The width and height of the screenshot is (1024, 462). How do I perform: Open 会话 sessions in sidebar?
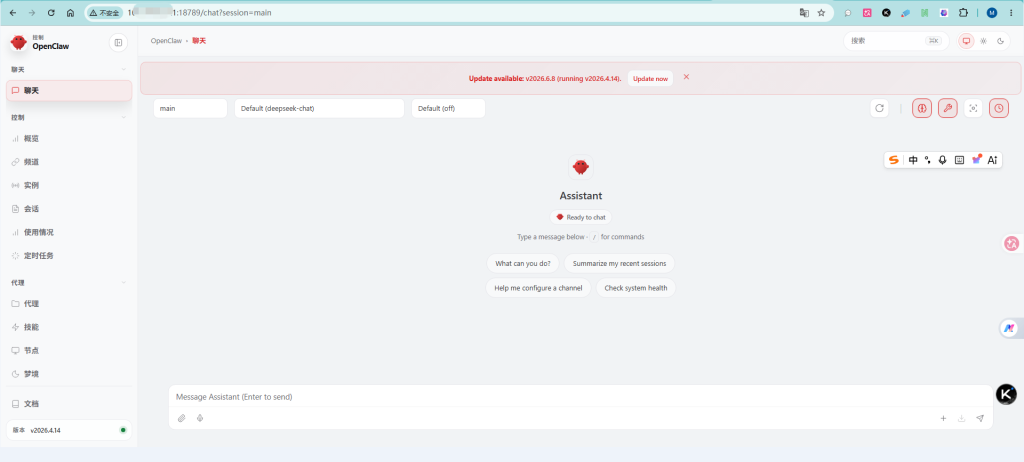69,209
